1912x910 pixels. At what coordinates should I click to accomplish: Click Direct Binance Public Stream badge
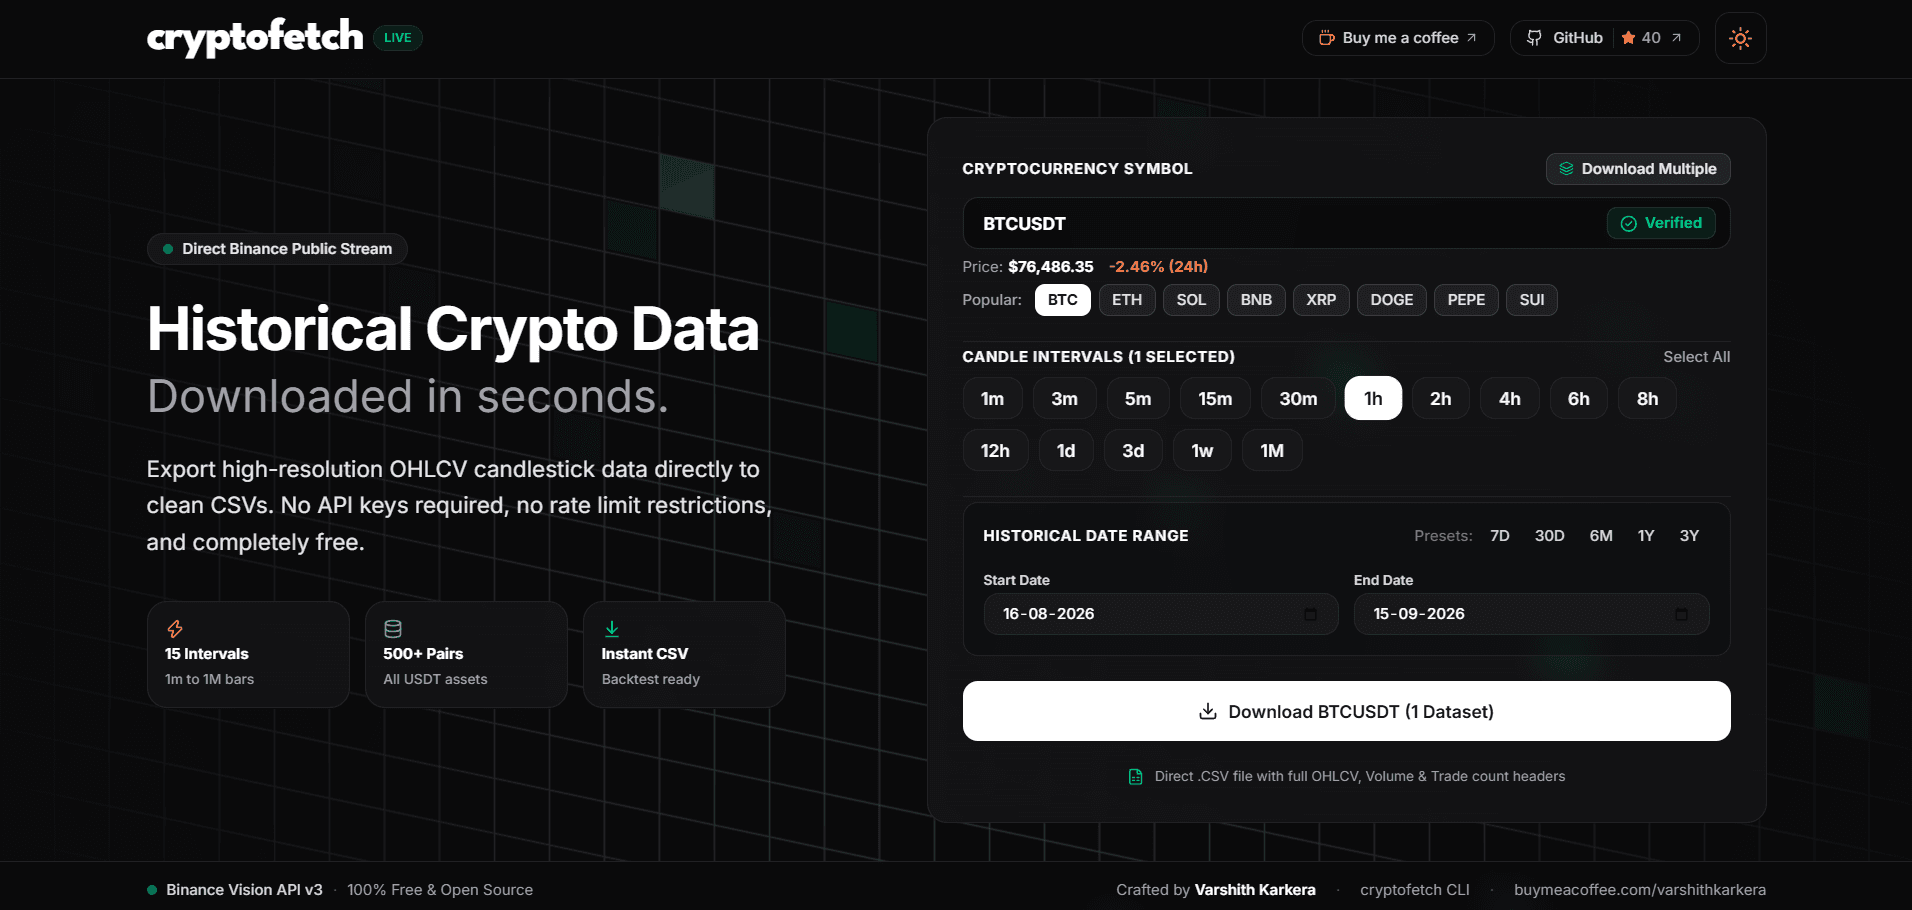coord(277,249)
